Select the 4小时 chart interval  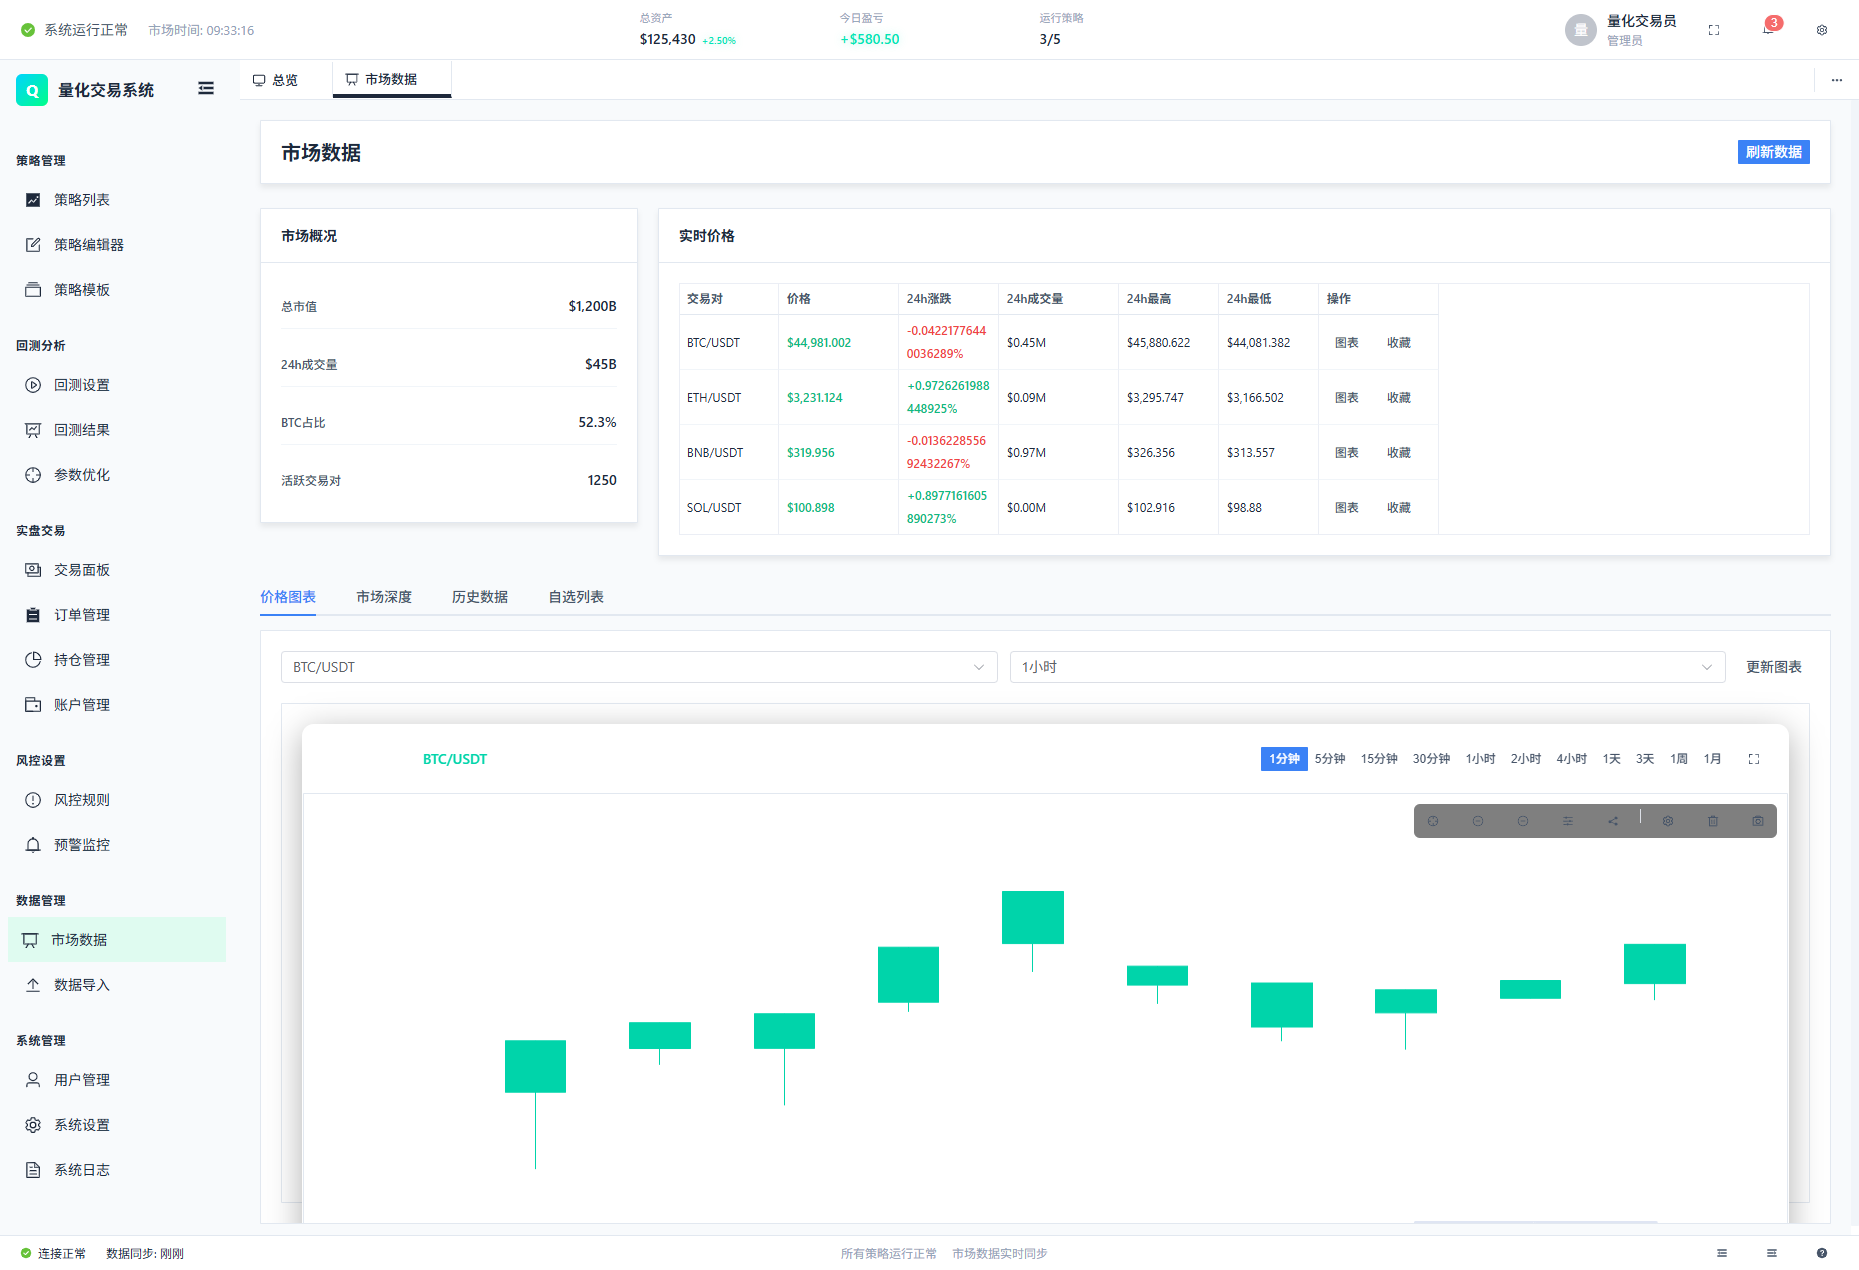point(1572,759)
